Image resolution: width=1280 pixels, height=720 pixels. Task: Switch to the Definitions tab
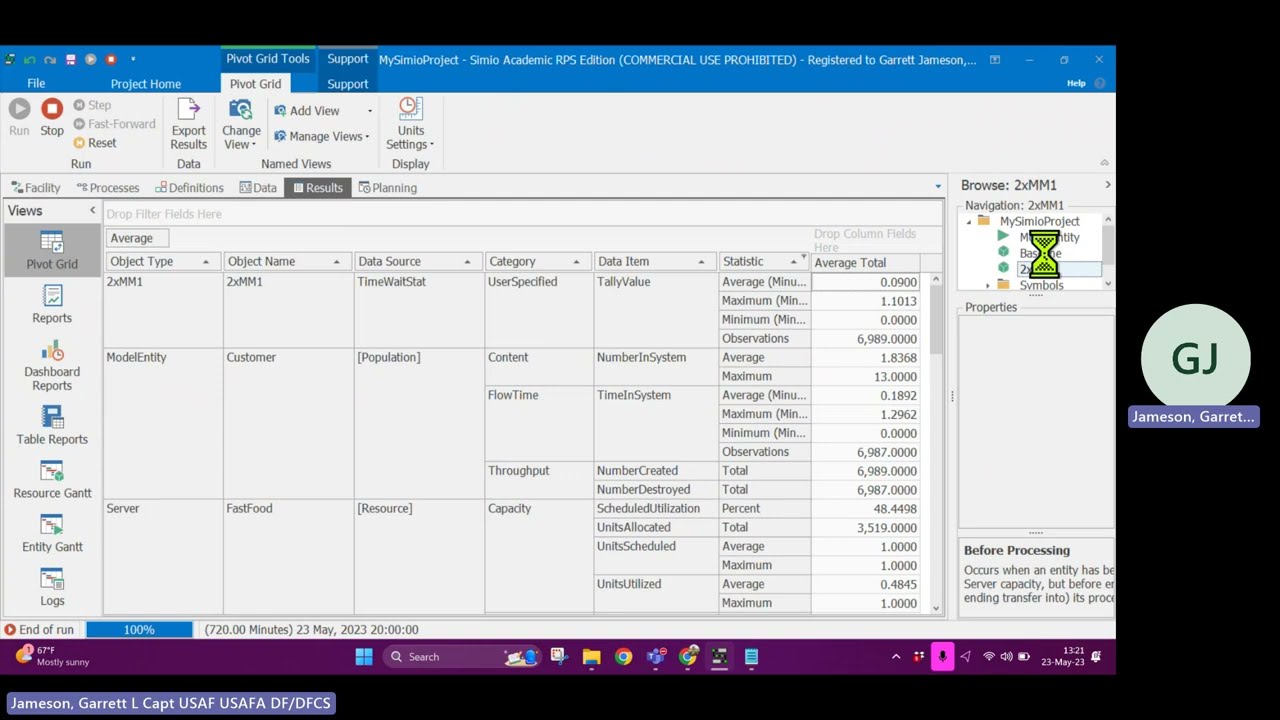189,188
